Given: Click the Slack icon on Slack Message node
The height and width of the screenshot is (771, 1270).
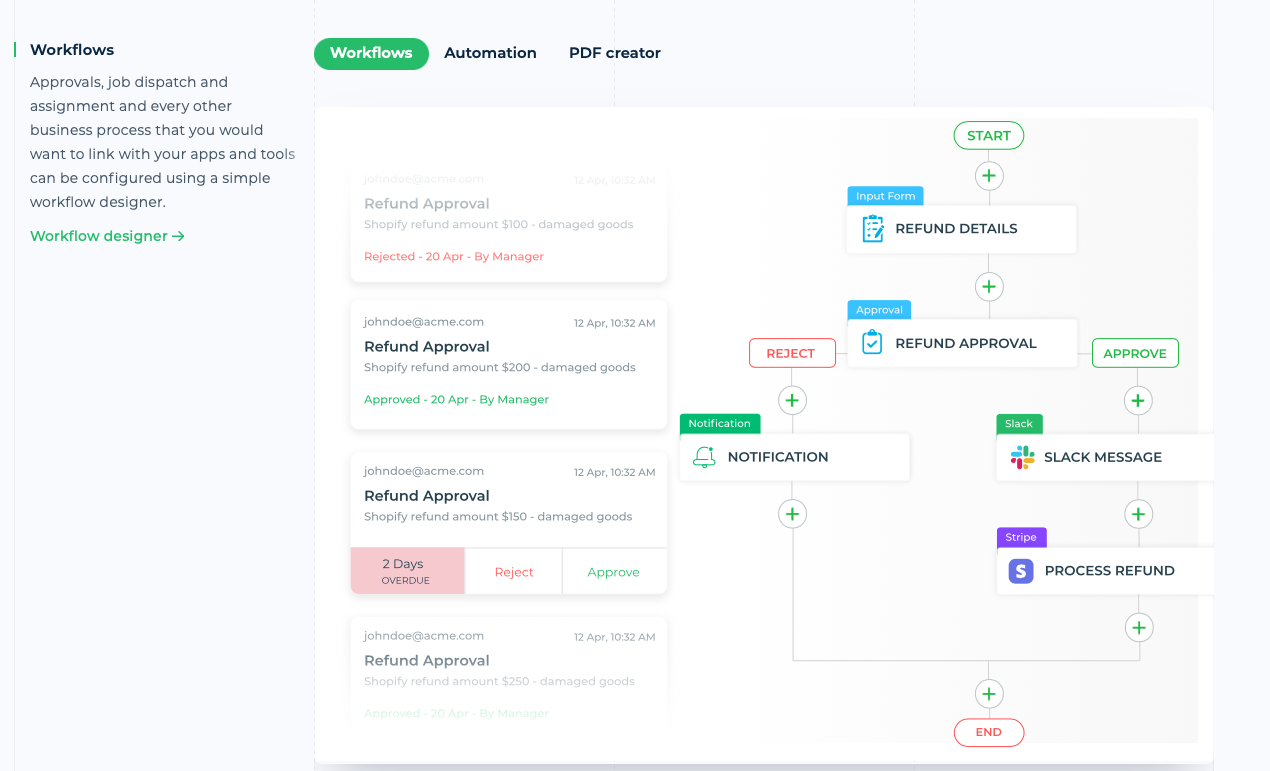Looking at the screenshot, I should click(1019, 457).
